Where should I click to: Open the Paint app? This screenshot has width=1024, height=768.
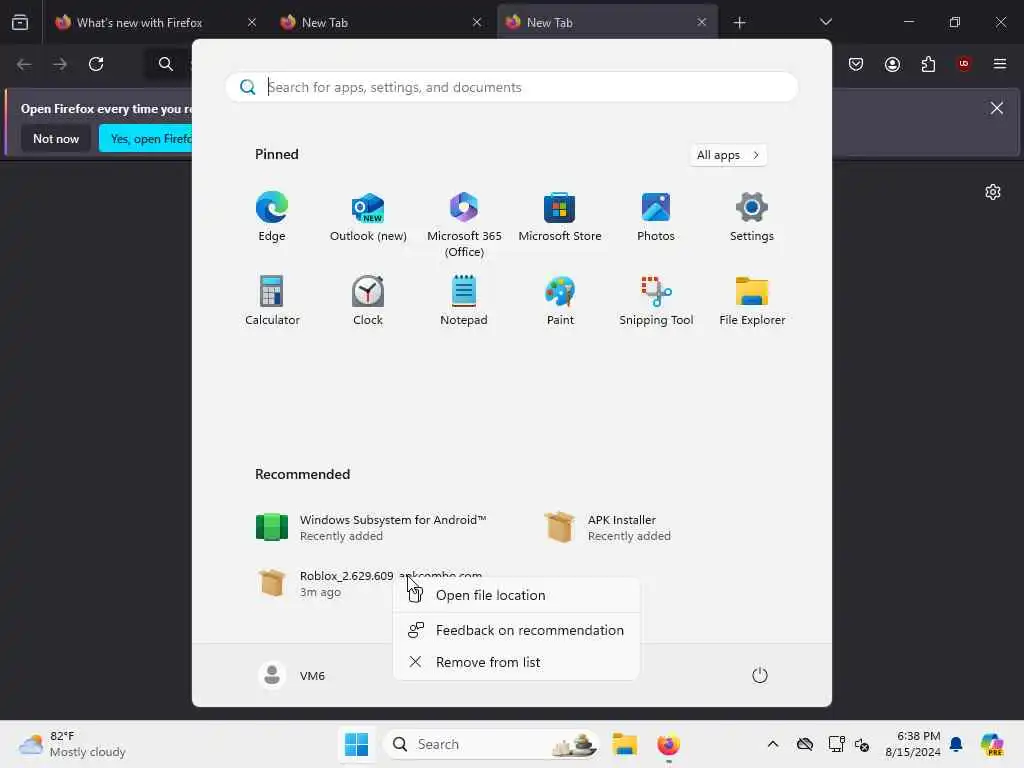pyautogui.click(x=560, y=300)
